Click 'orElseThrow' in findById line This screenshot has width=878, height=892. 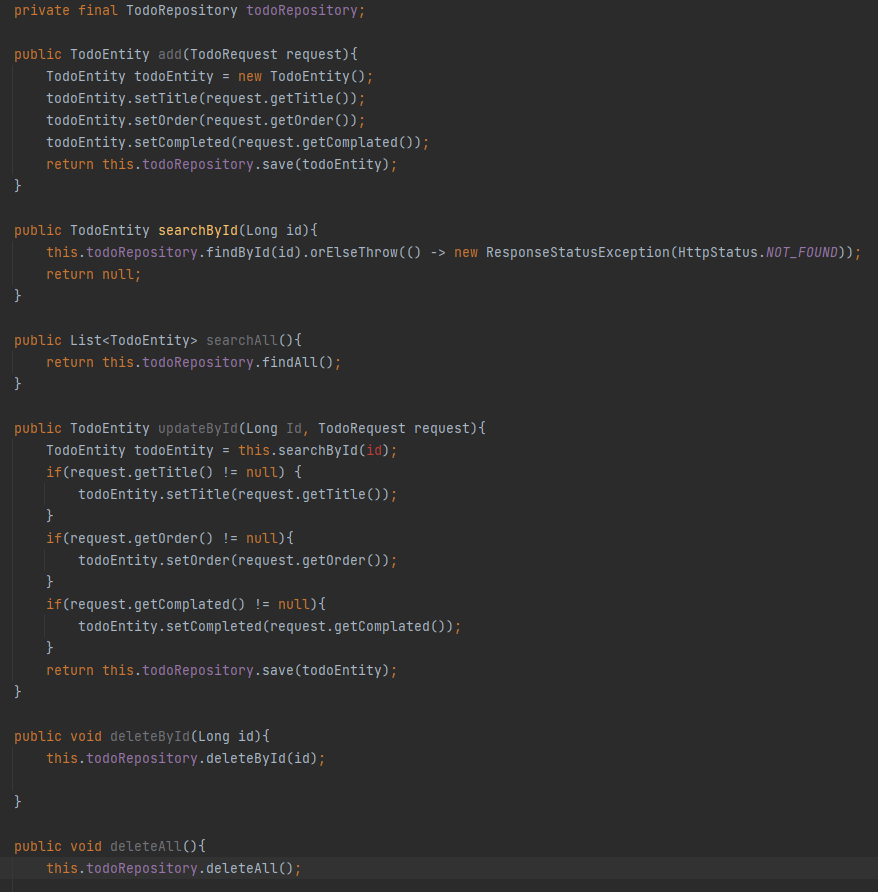click(x=353, y=252)
